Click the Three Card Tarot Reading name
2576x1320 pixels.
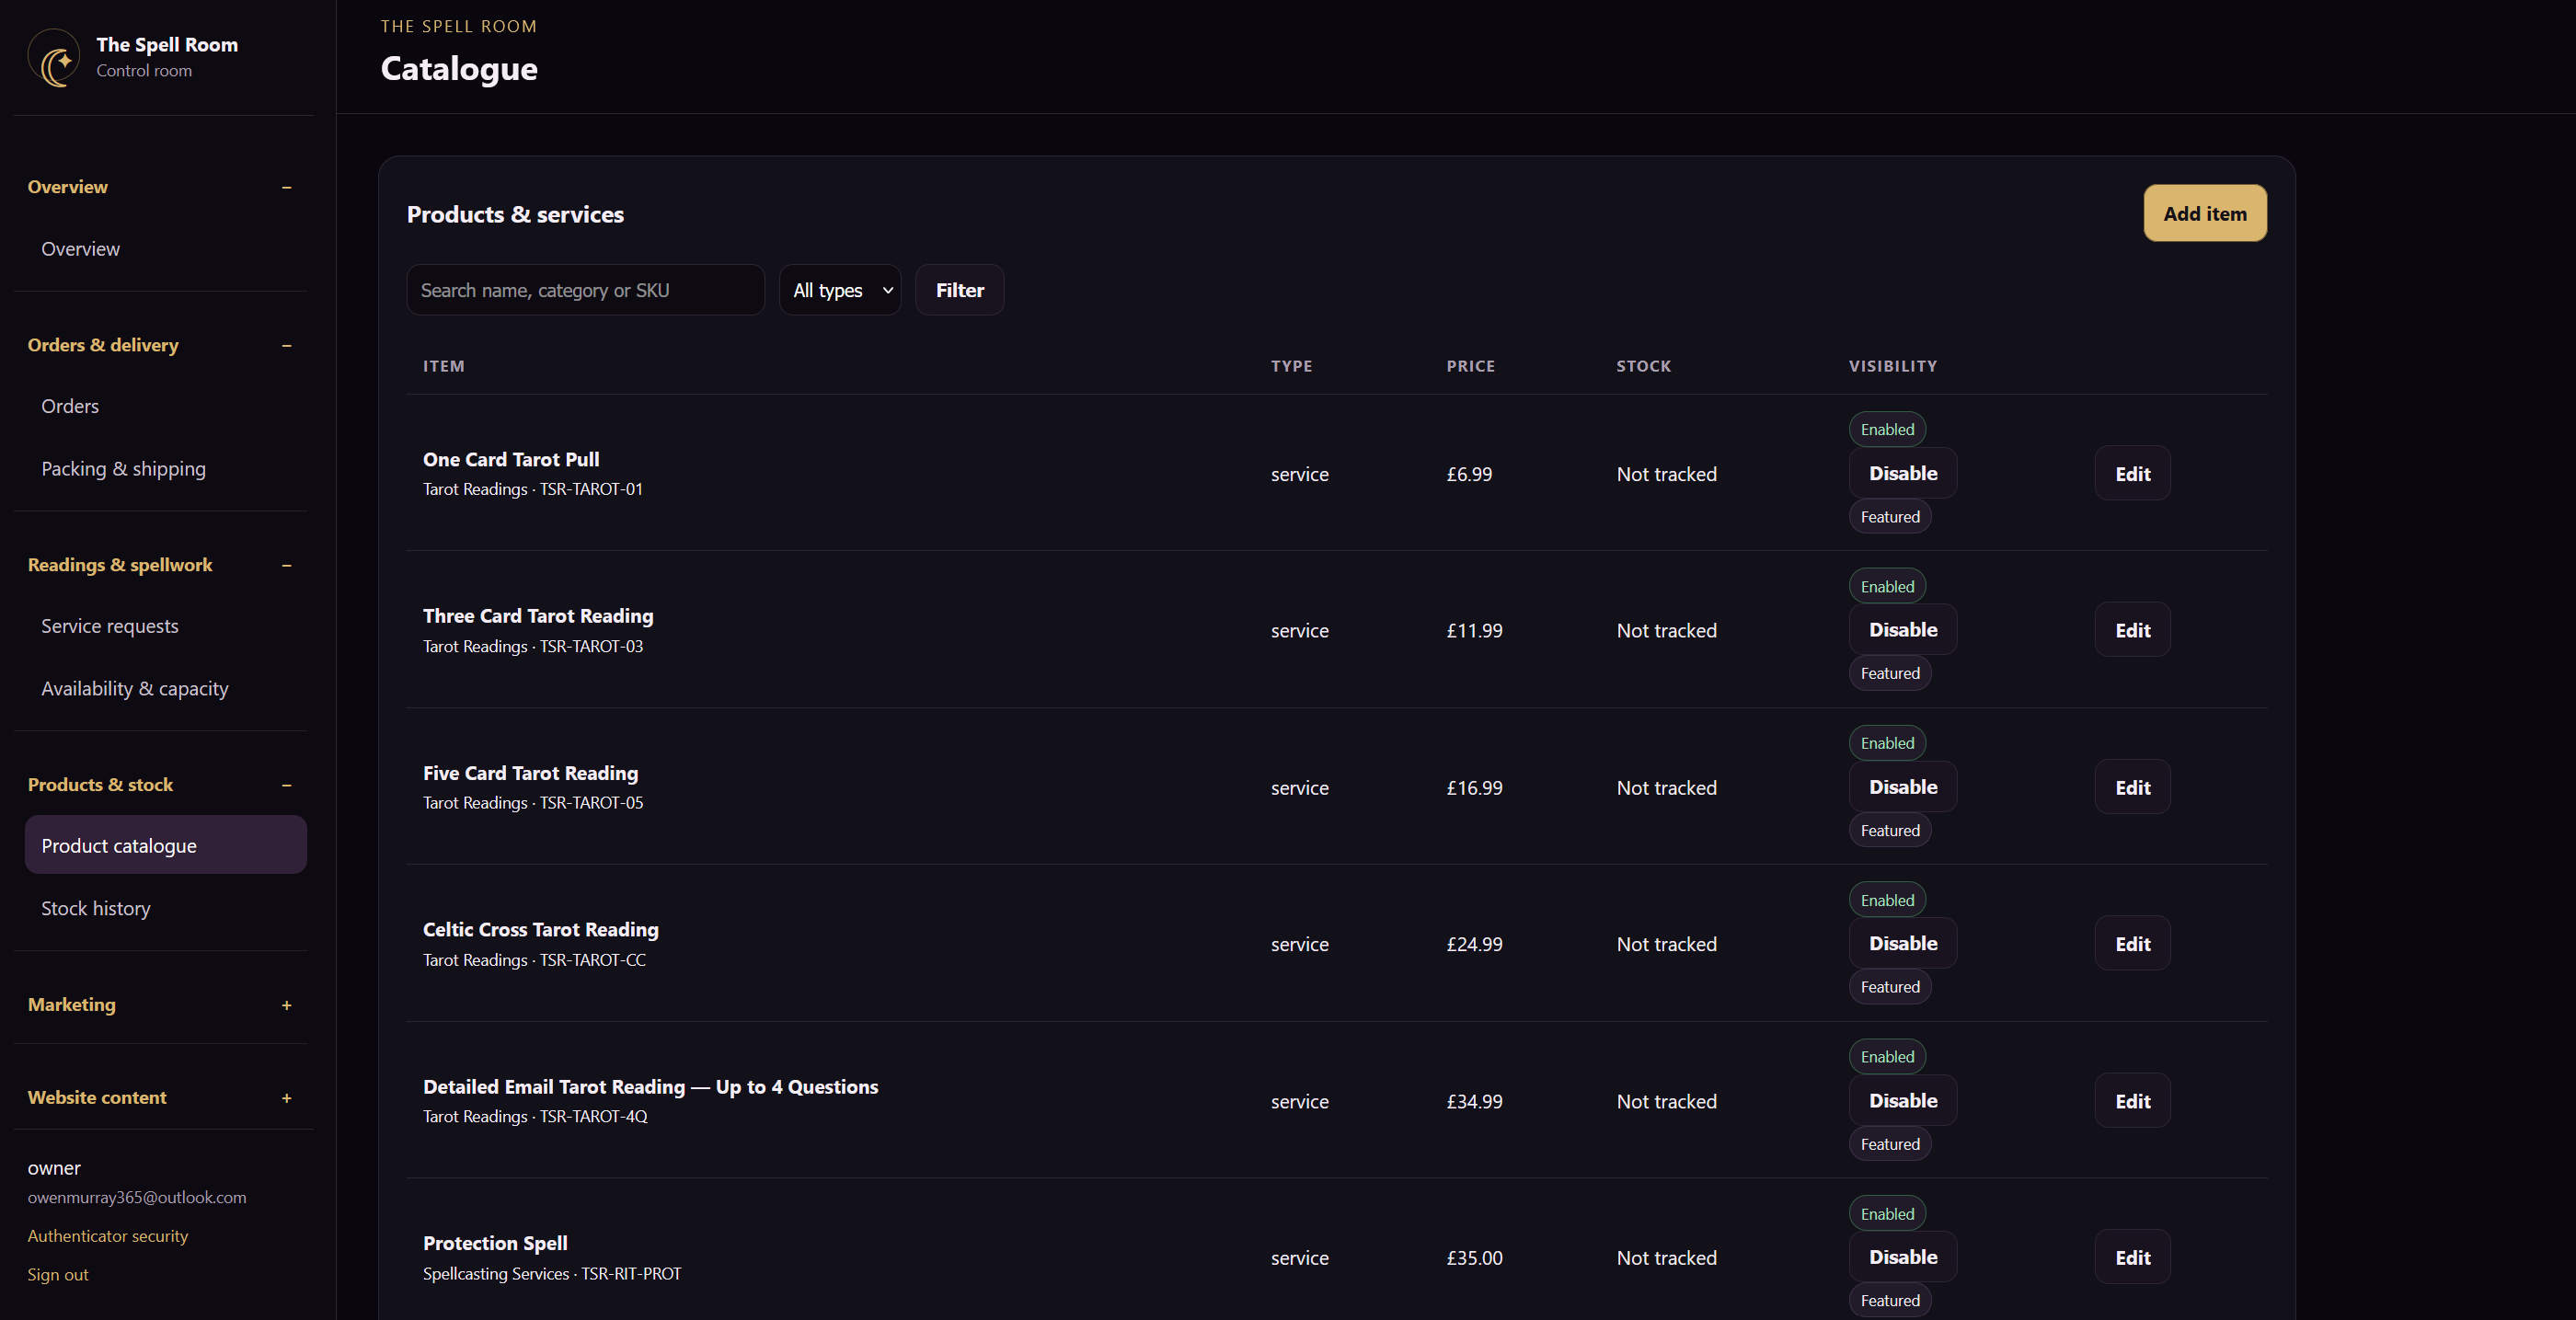tap(538, 616)
